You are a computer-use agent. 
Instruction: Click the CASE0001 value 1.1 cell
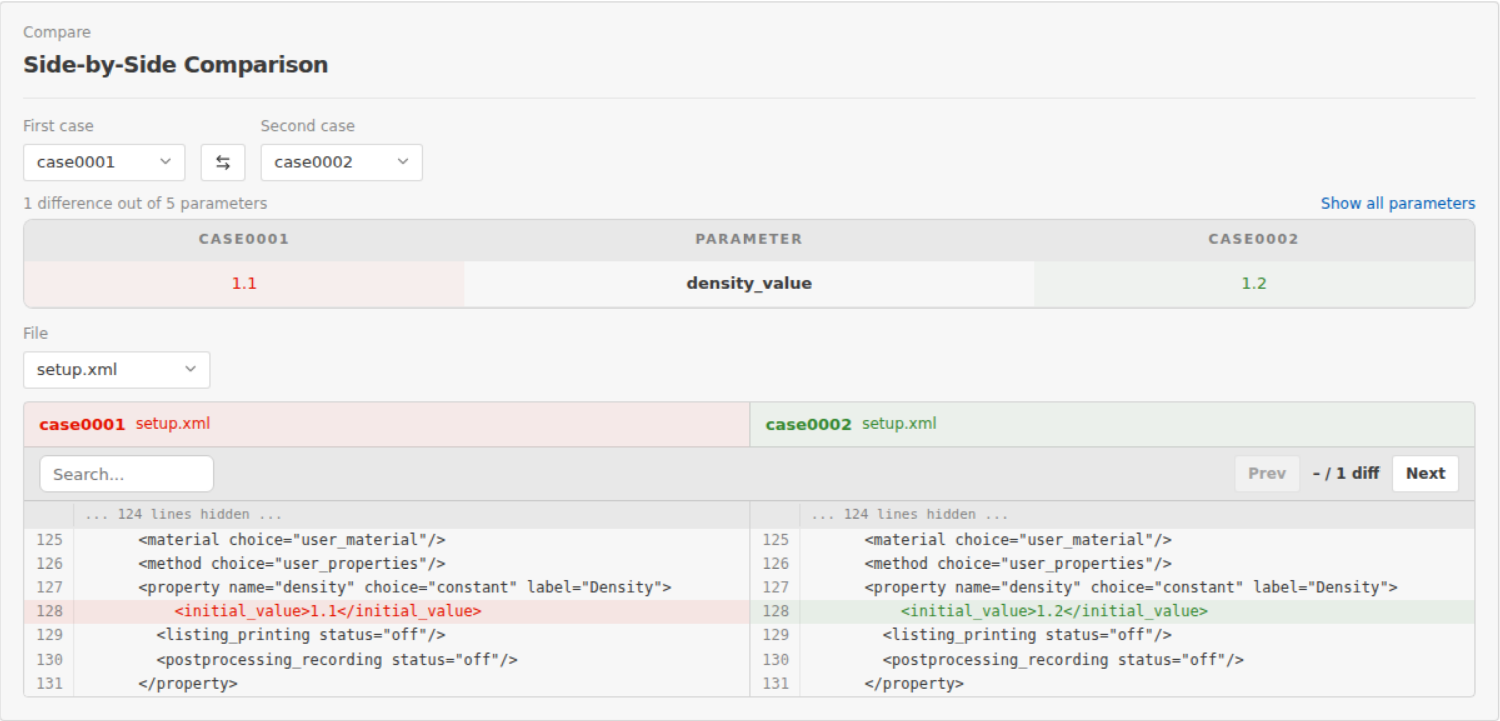click(x=244, y=284)
